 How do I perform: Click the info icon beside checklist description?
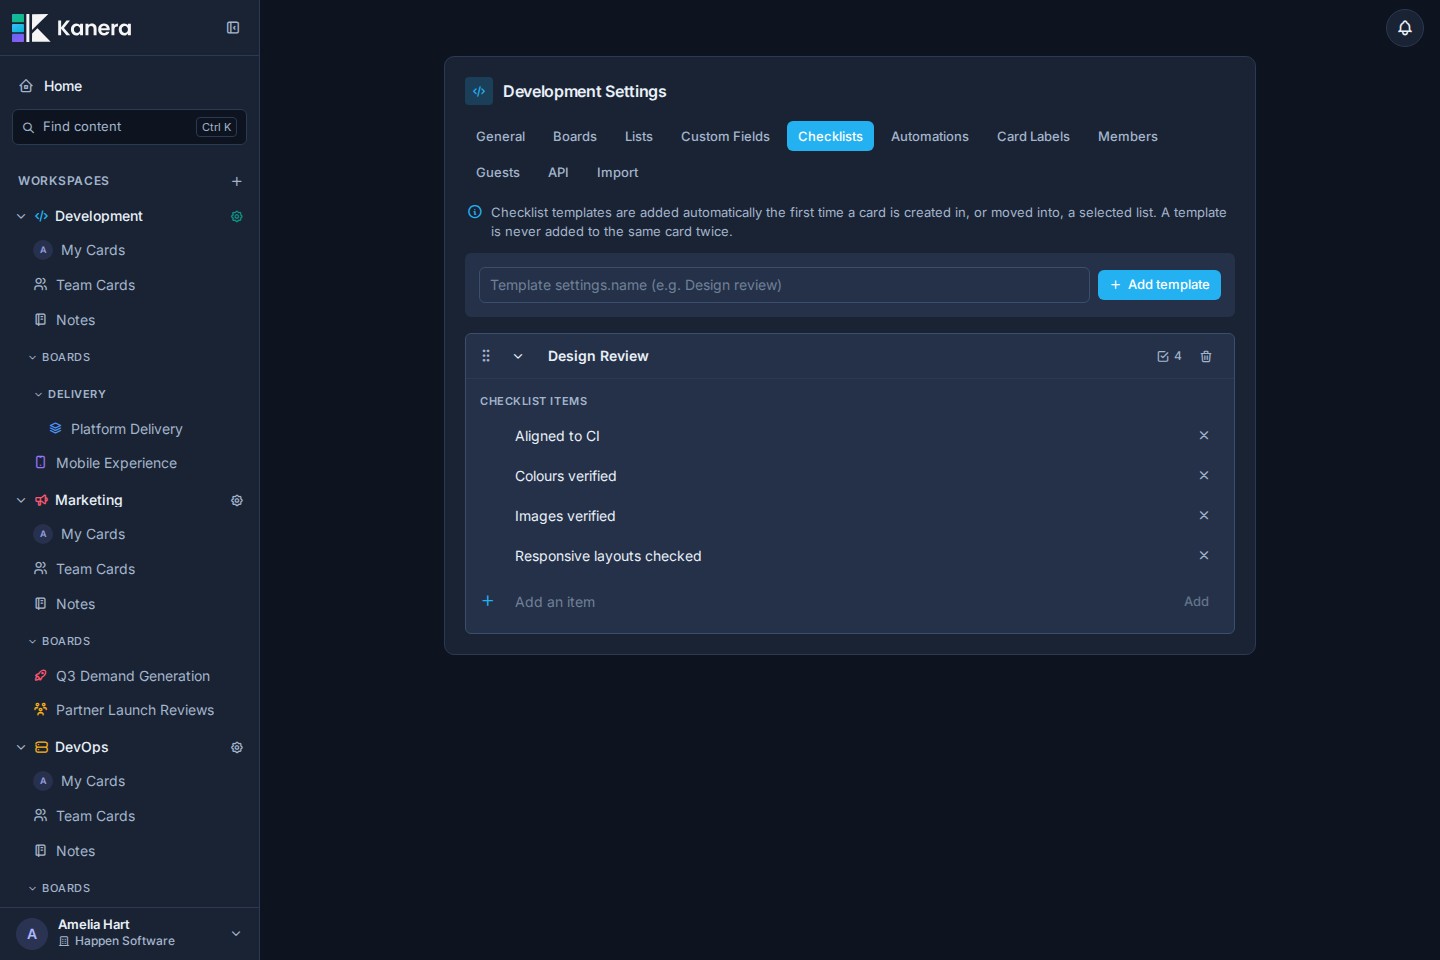(x=475, y=212)
